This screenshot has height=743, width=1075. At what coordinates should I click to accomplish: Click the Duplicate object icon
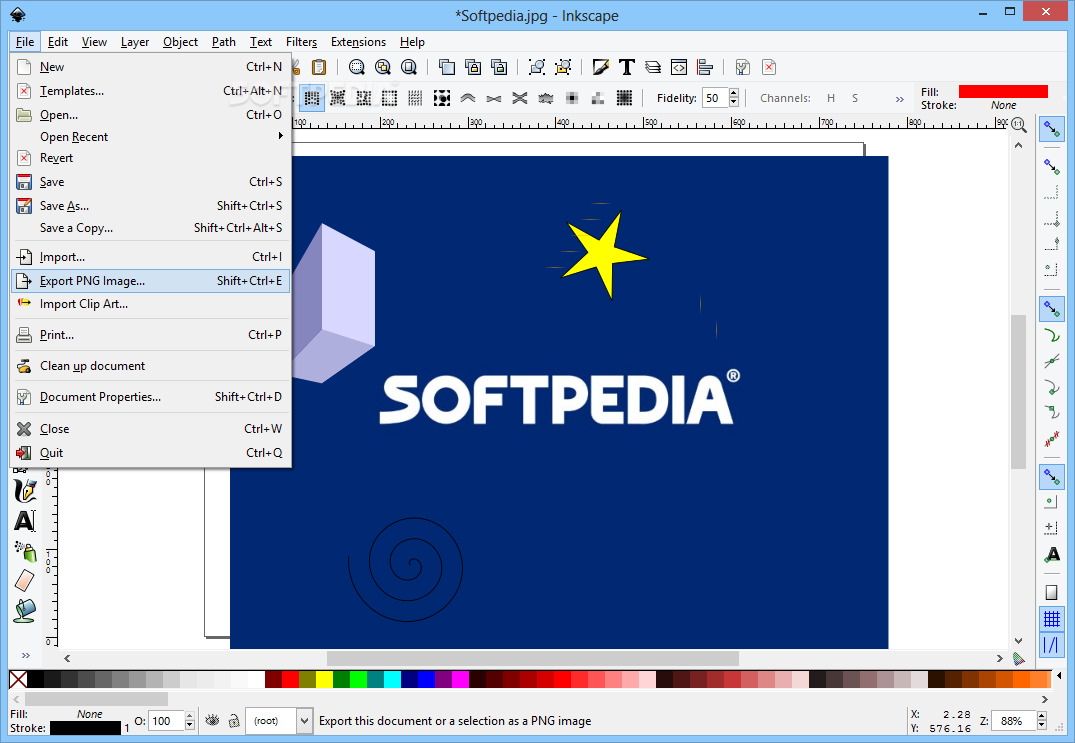(x=446, y=67)
